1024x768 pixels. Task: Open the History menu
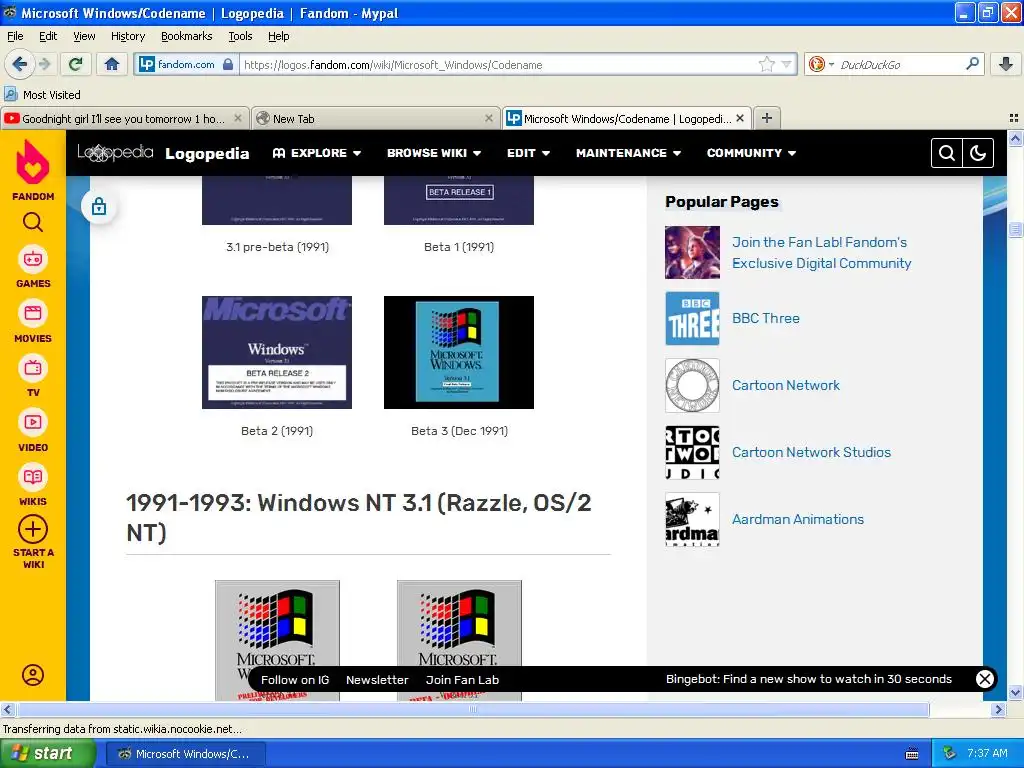[128, 36]
